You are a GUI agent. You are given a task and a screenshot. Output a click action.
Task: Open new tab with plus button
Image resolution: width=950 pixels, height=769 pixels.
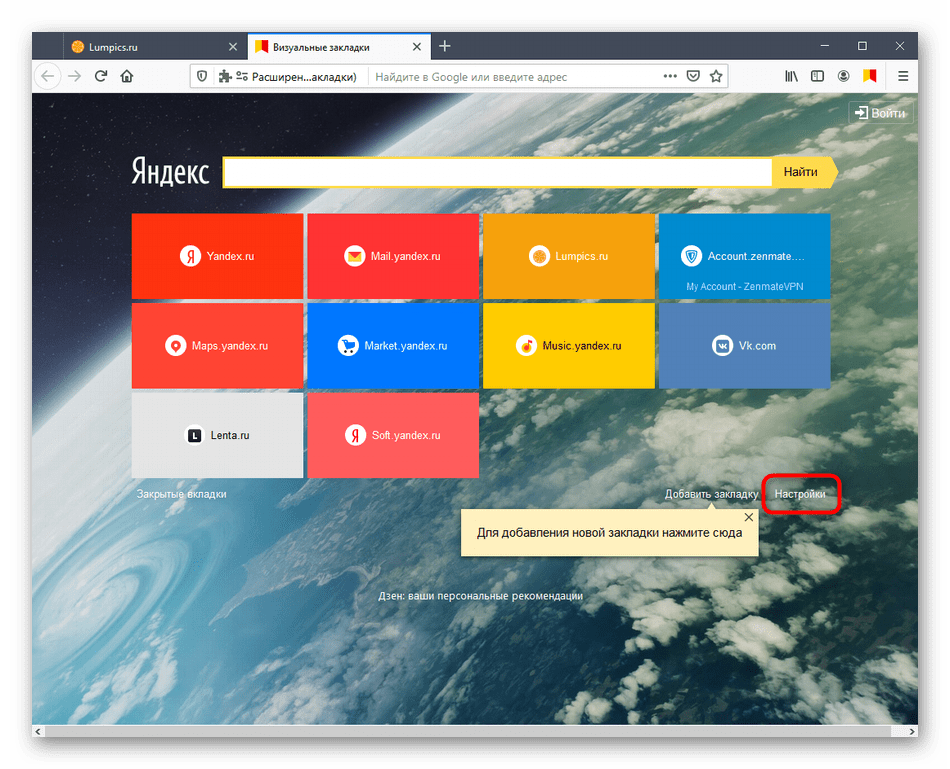click(x=445, y=46)
